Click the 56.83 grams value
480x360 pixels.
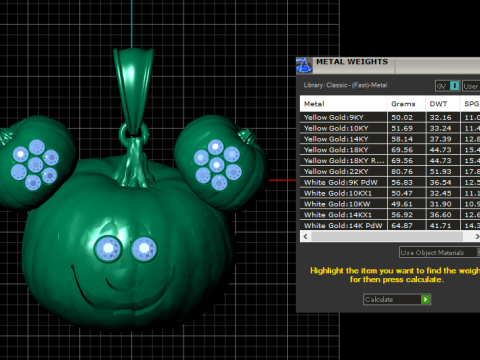(x=402, y=182)
